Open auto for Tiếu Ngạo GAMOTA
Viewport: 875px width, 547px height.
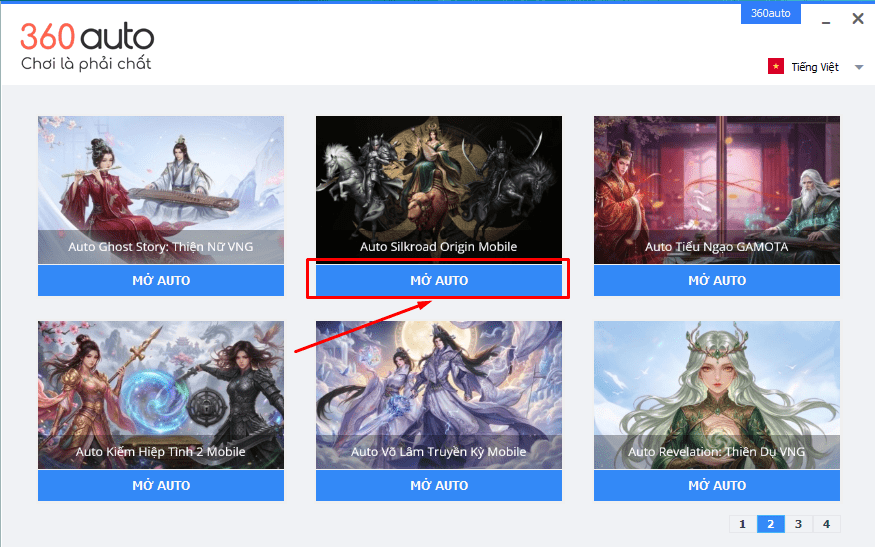[x=717, y=280]
